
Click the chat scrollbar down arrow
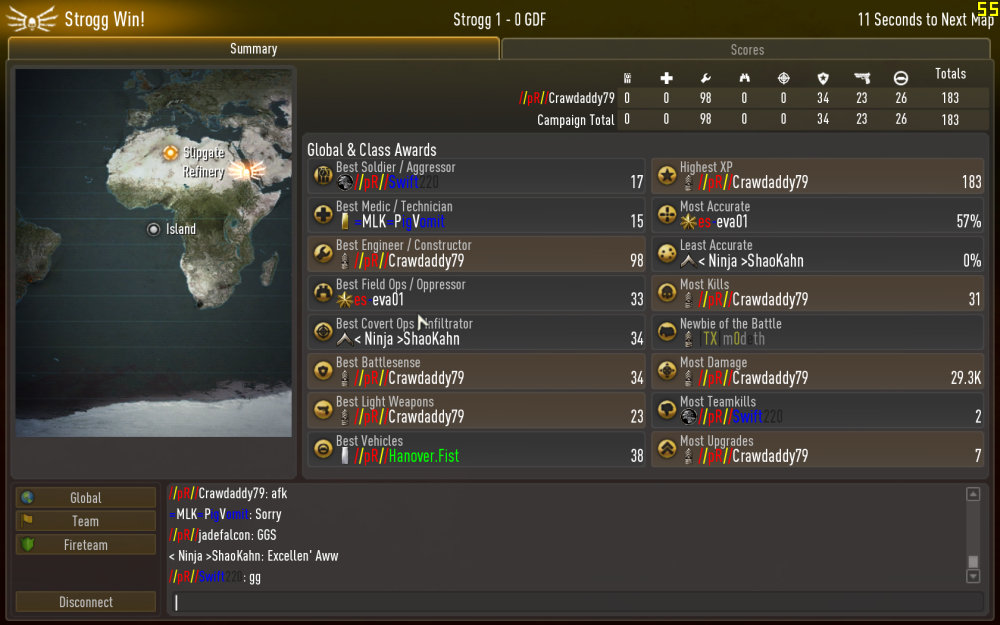click(973, 577)
